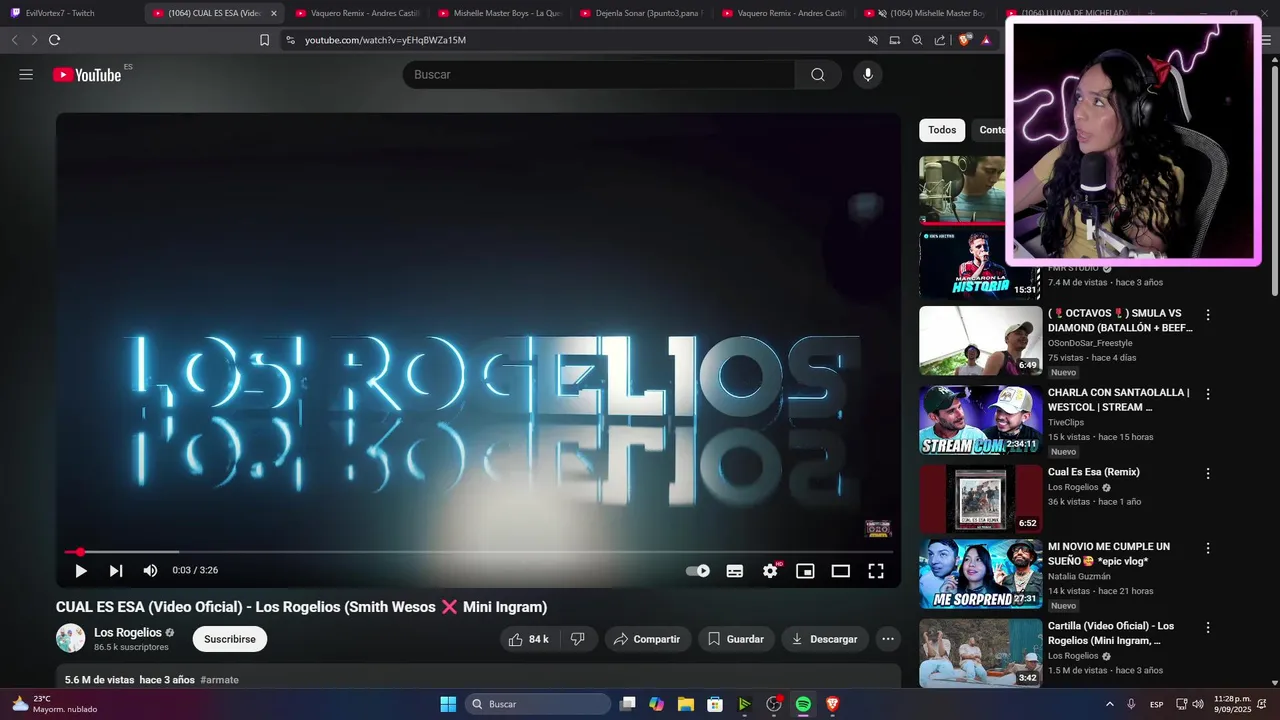The image size is (1280, 720).
Task: Open the player settings gear
Action: coord(770,571)
